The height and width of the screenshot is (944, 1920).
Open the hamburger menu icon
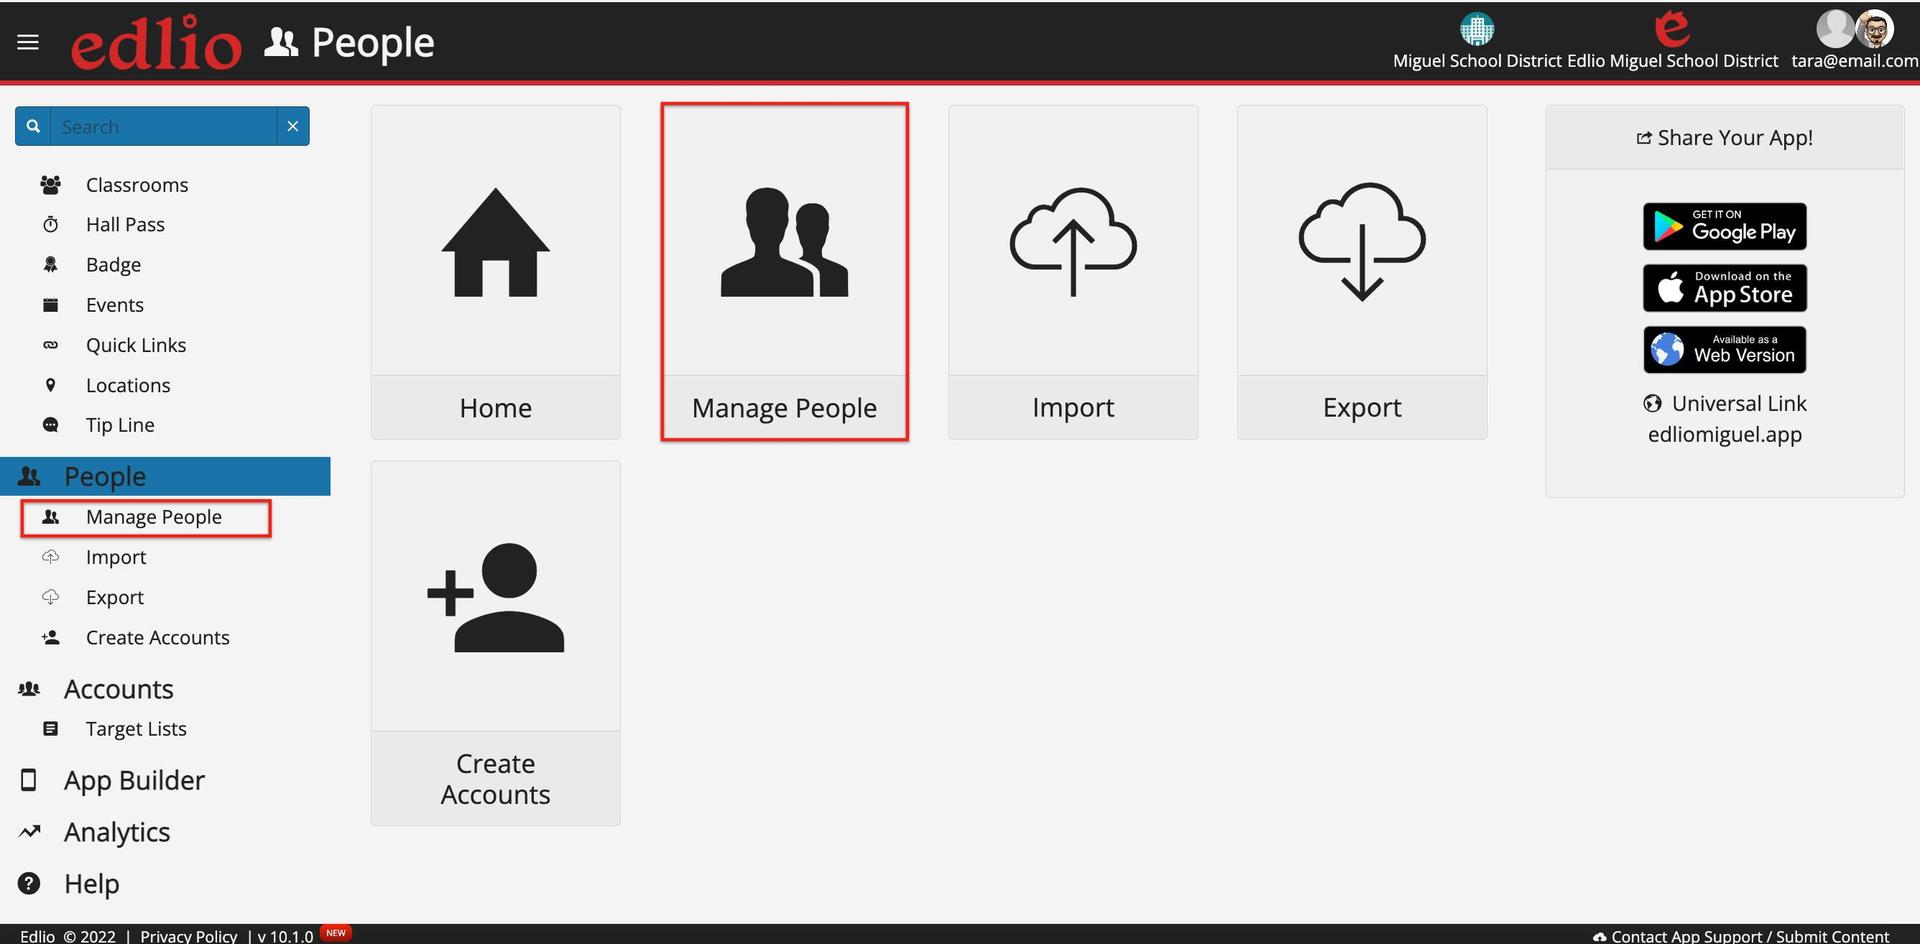[x=28, y=42]
